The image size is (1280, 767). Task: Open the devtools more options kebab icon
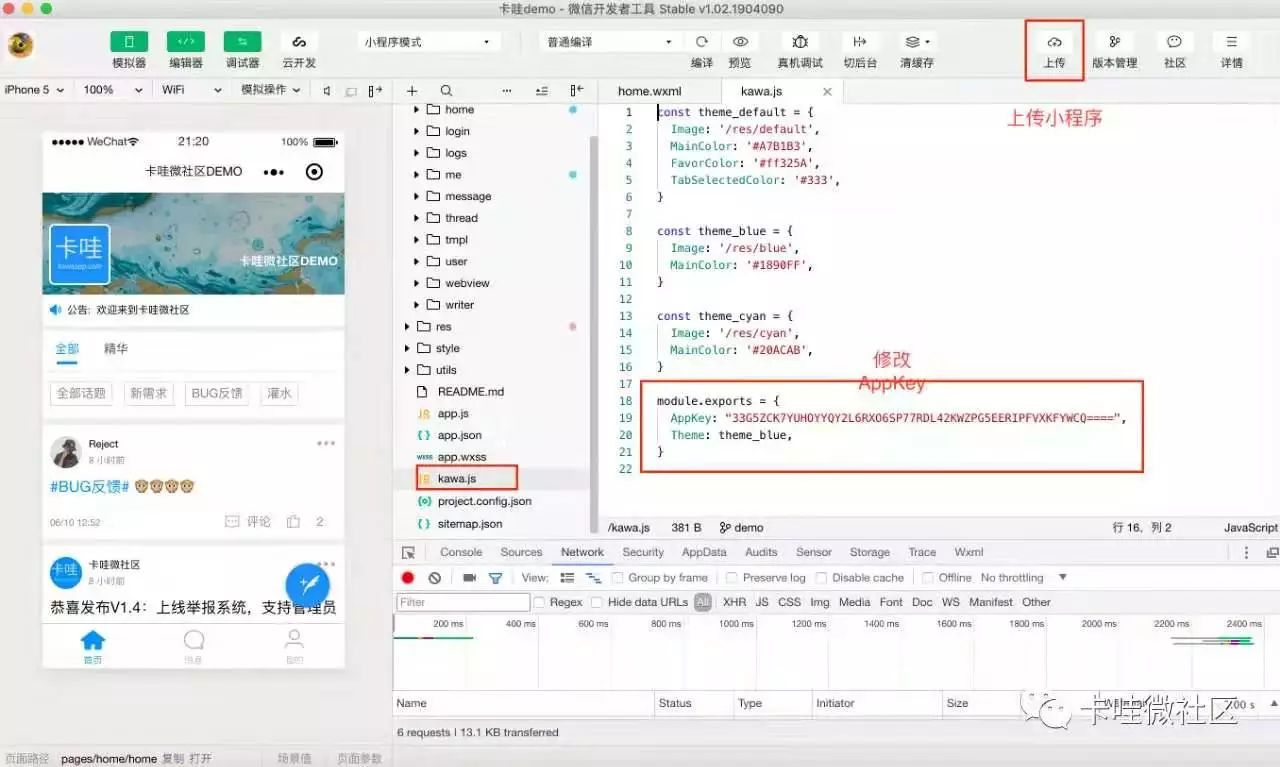coord(1246,552)
